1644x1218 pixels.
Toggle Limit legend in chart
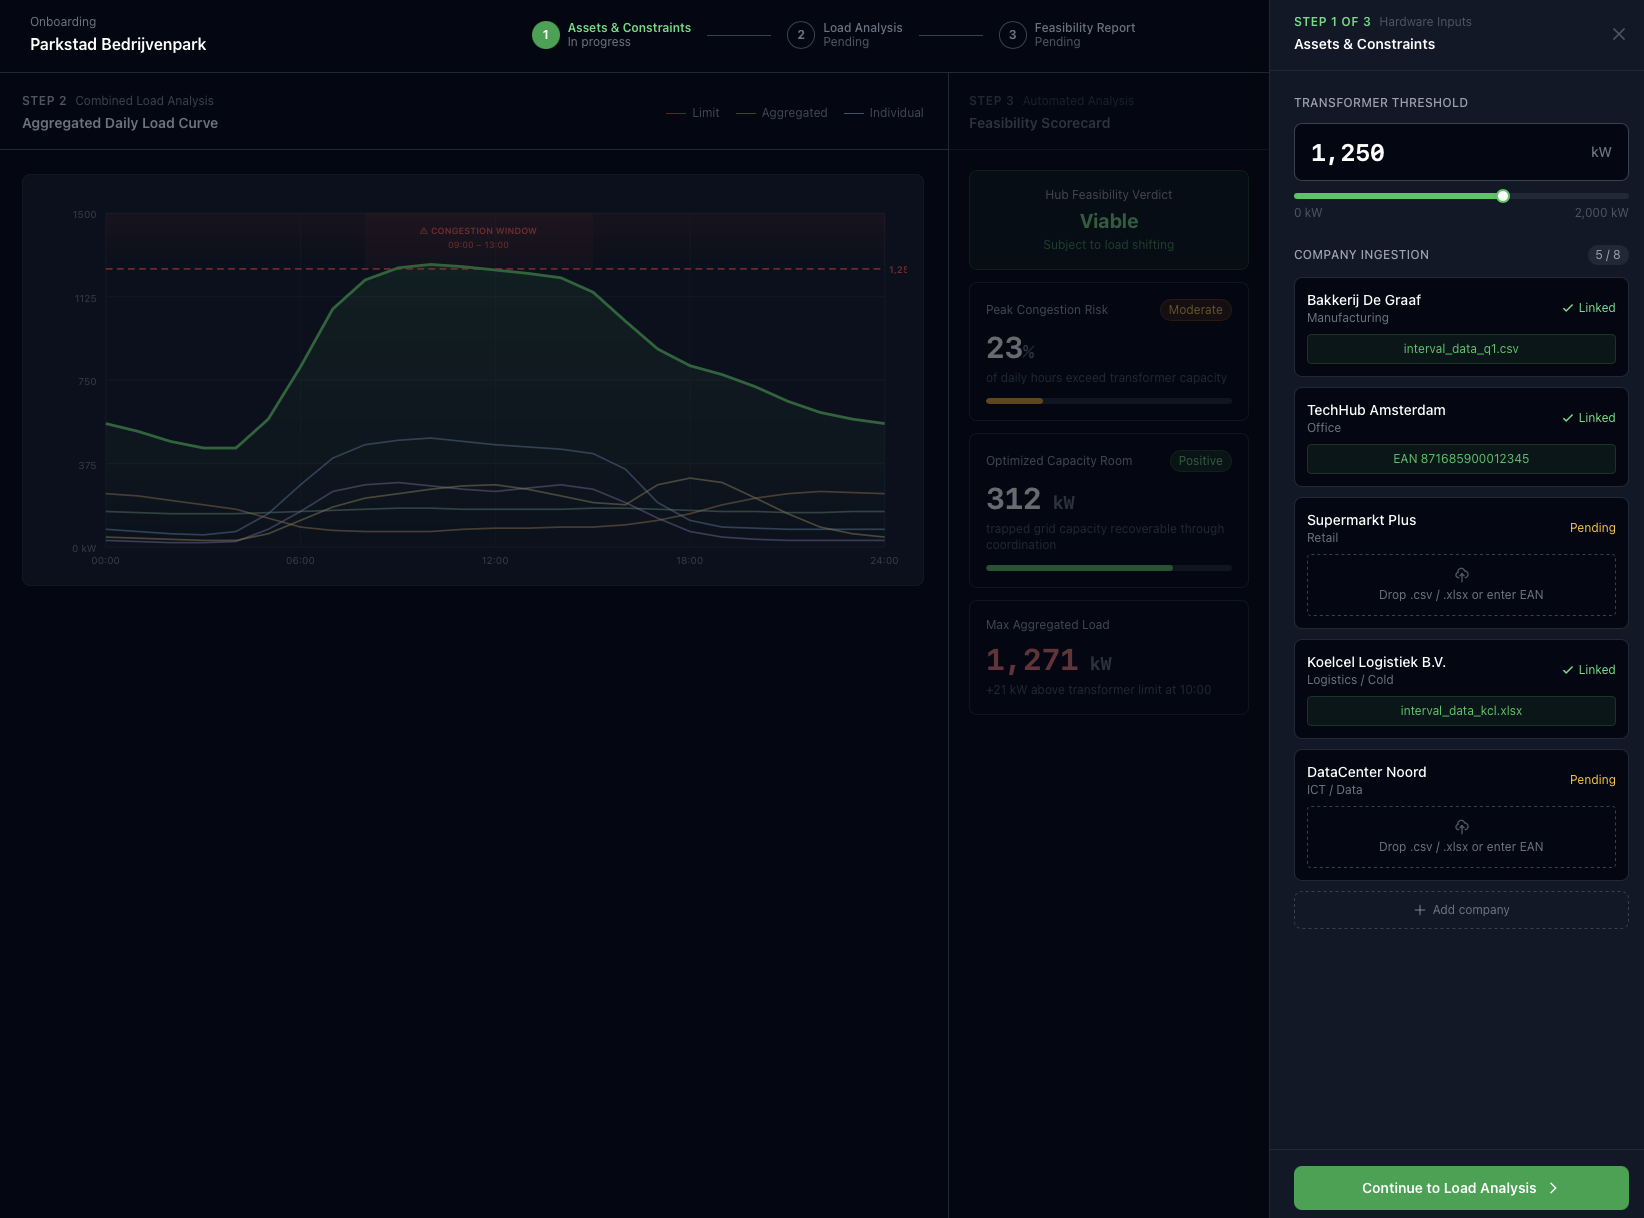[693, 113]
